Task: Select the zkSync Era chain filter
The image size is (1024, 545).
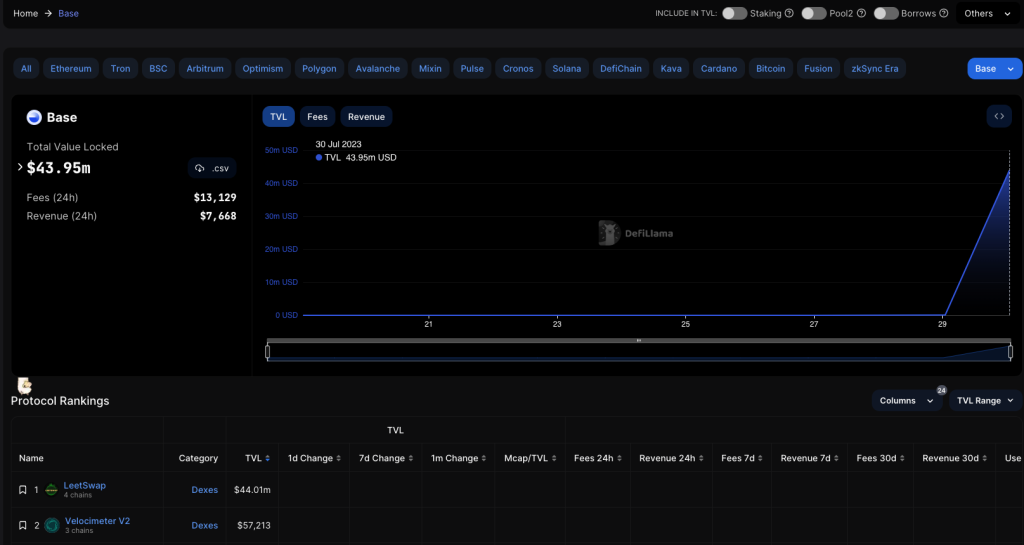Action: (x=875, y=69)
